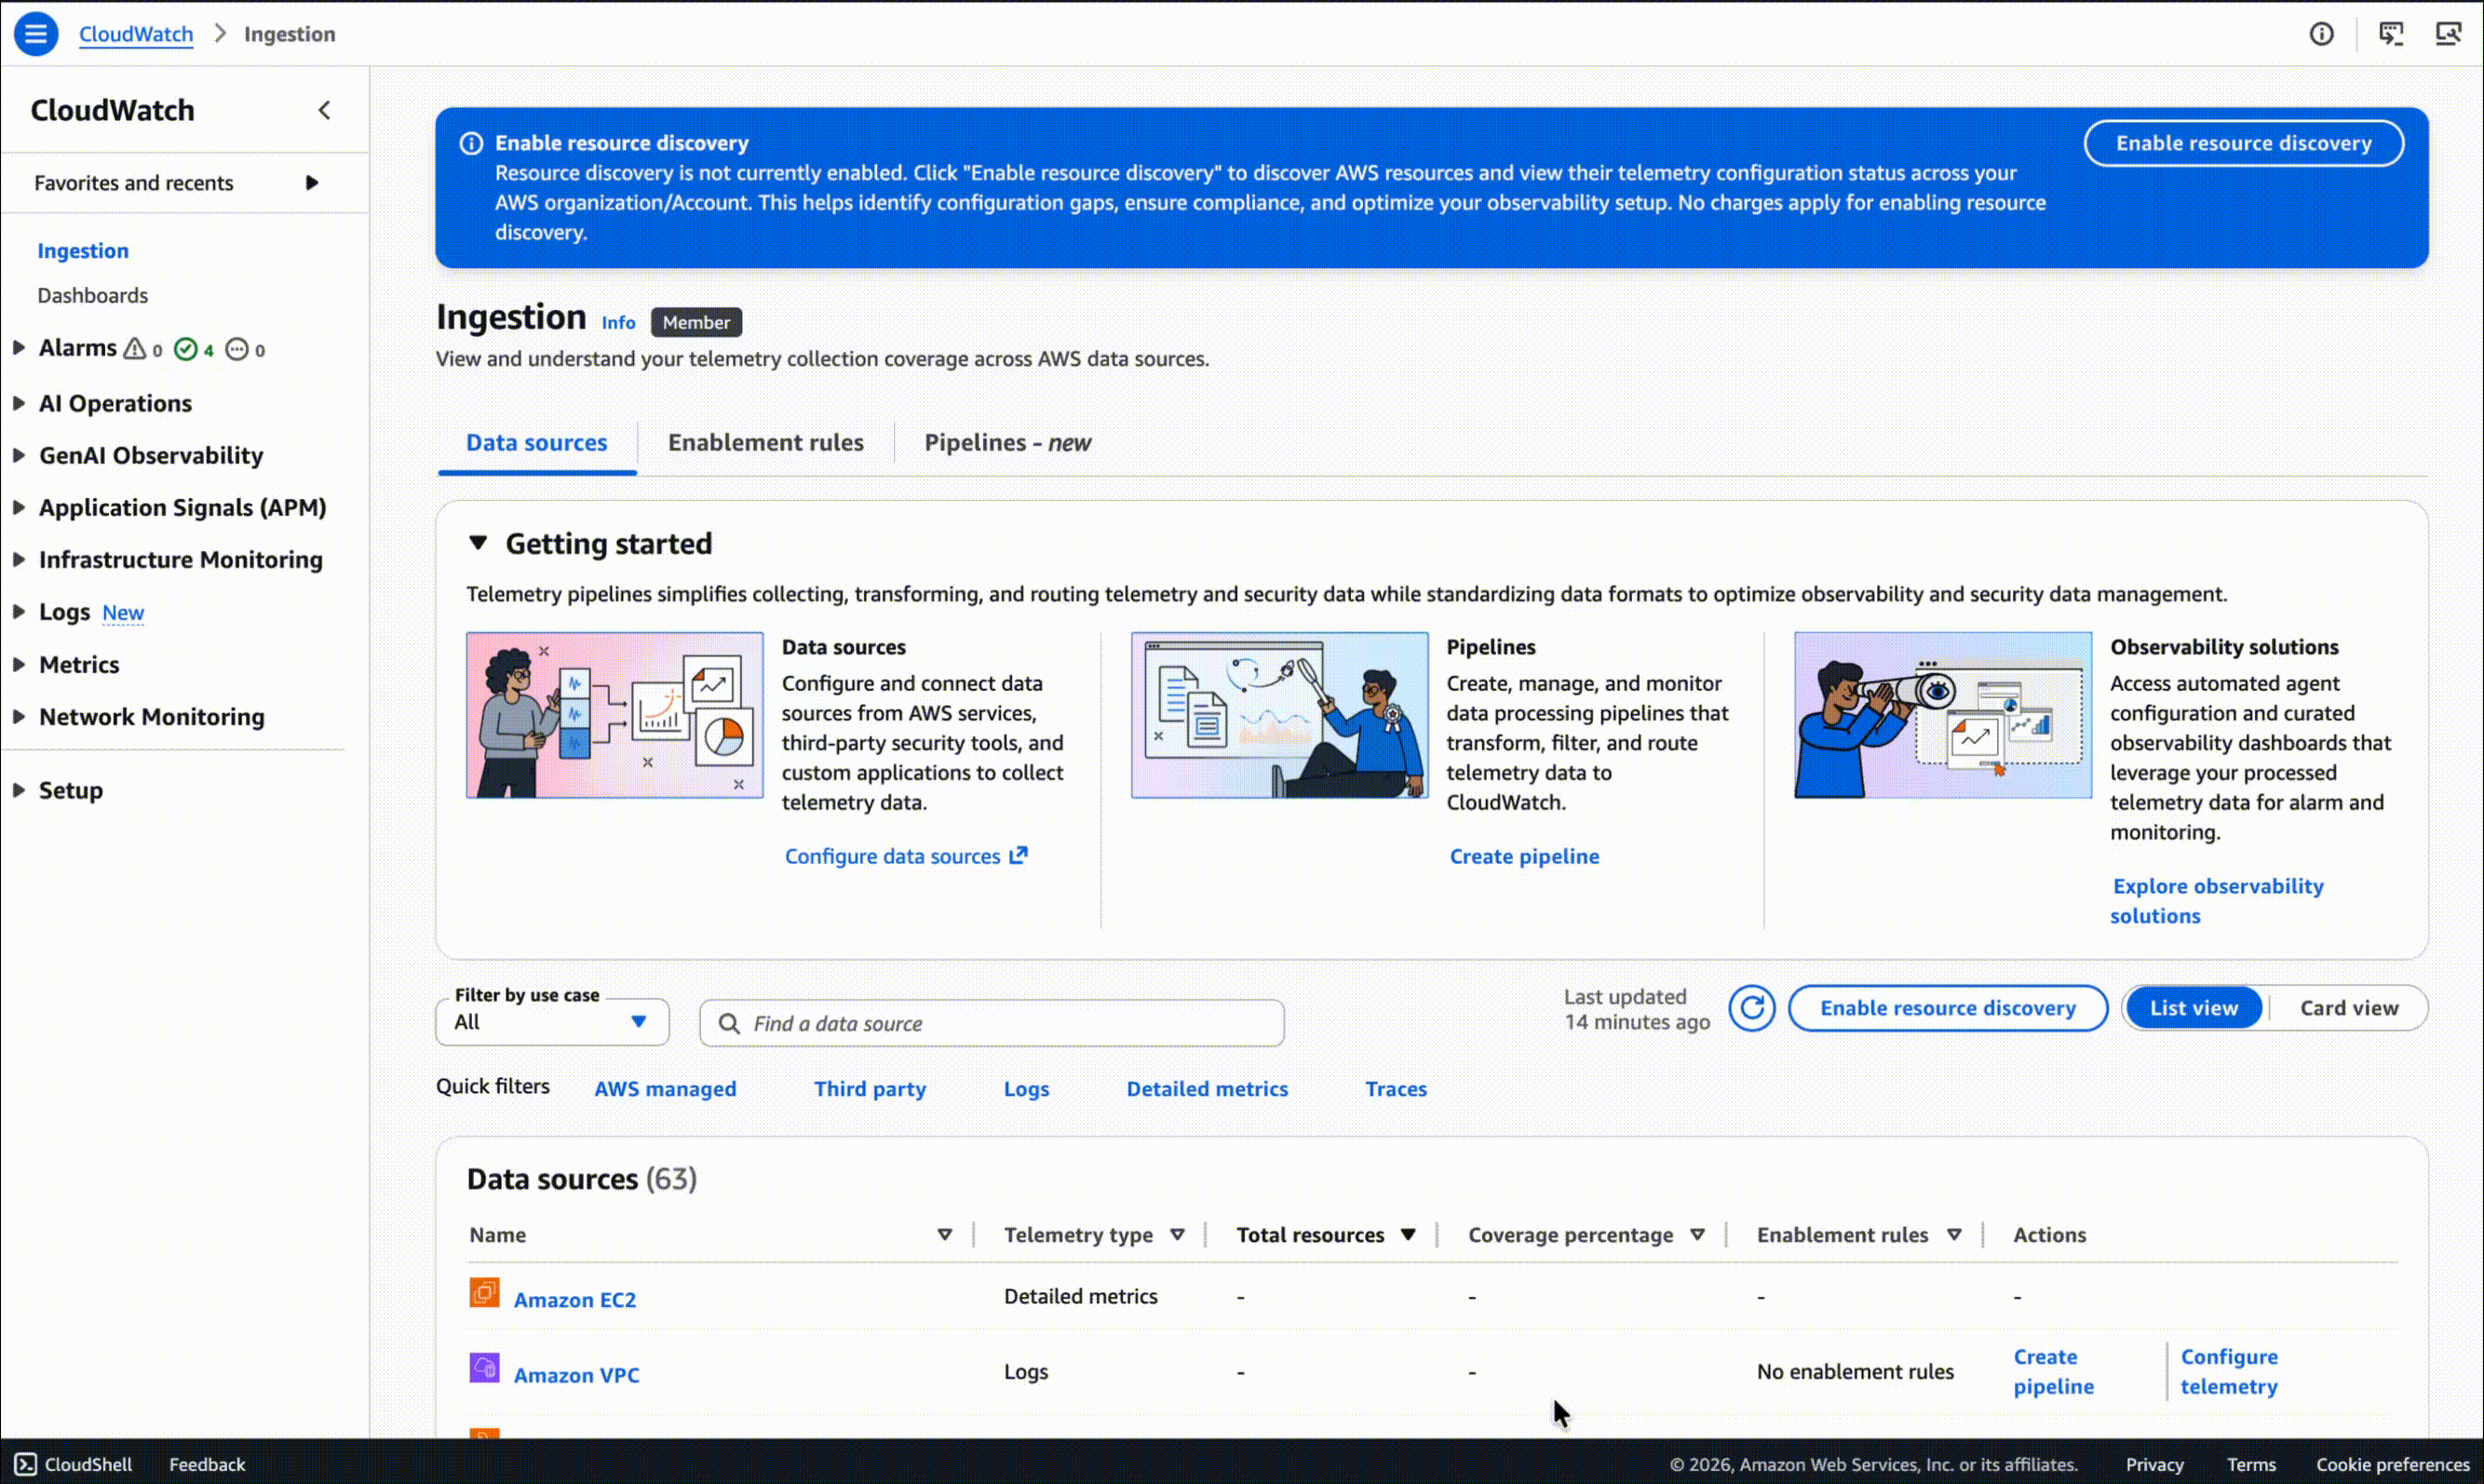2484x1484 pixels.
Task: Expand the Alarms navigation section
Action: (19, 347)
